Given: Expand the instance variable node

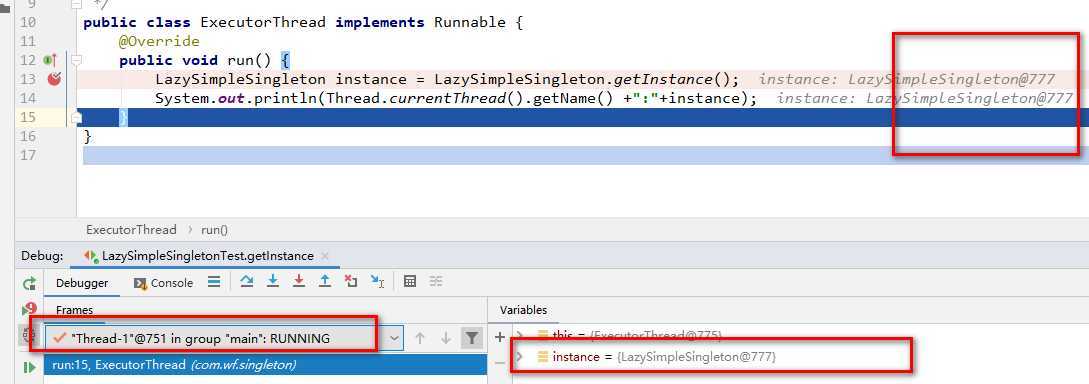Looking at the screenshot, I should 519,356.
